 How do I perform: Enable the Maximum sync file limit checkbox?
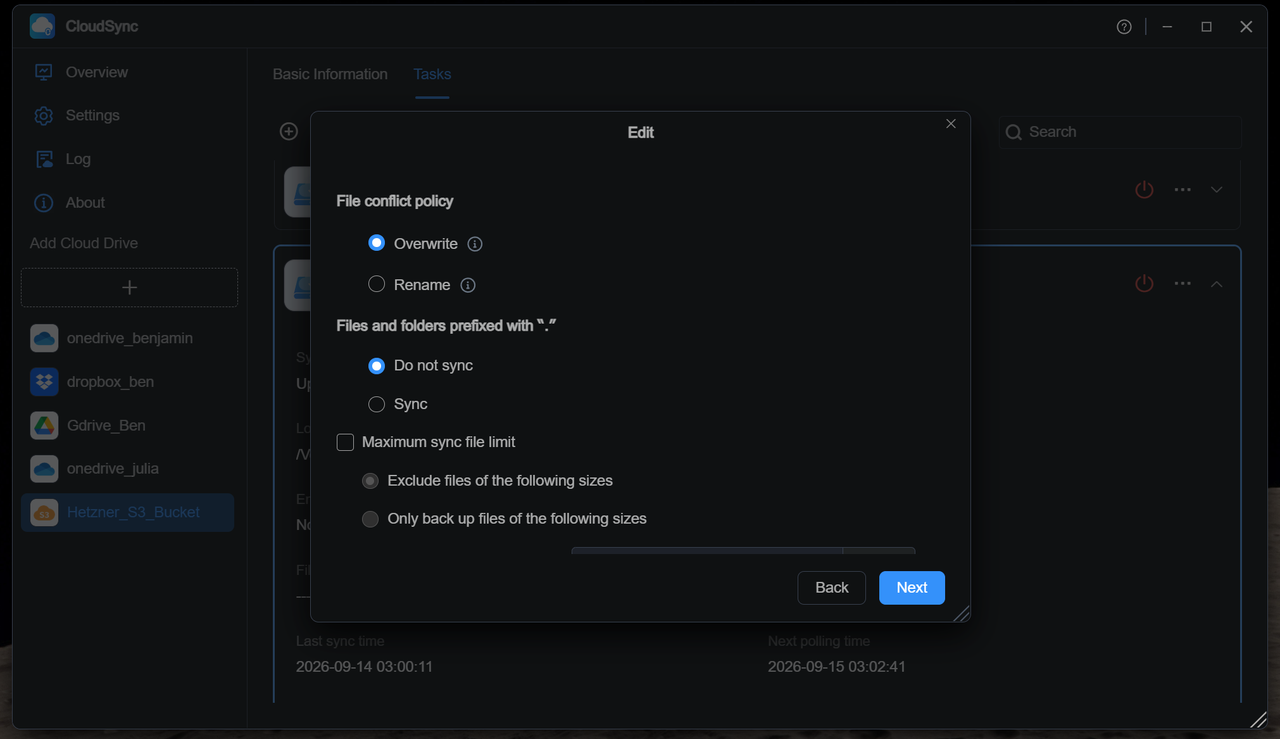(346, 442)
